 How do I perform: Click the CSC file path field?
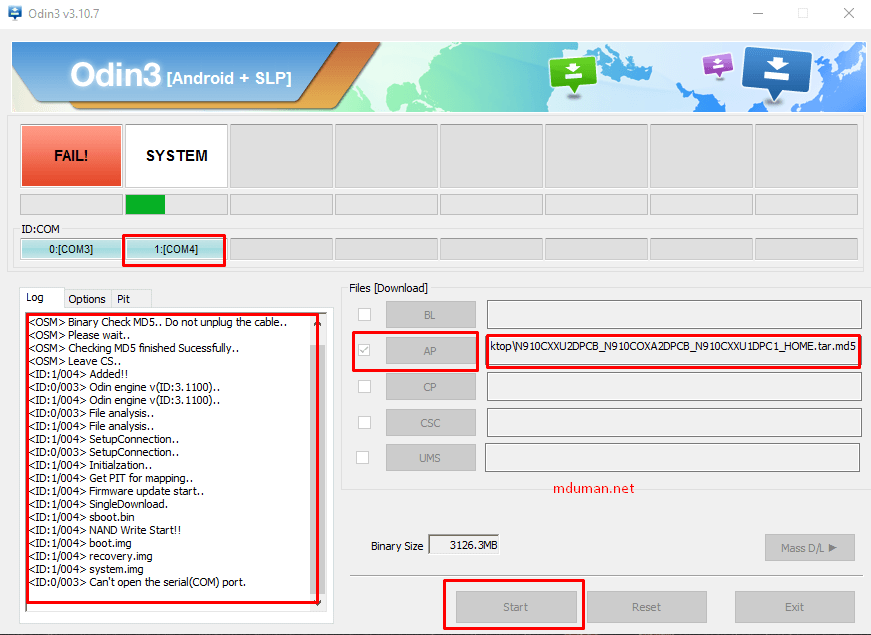tap(674, 423)
